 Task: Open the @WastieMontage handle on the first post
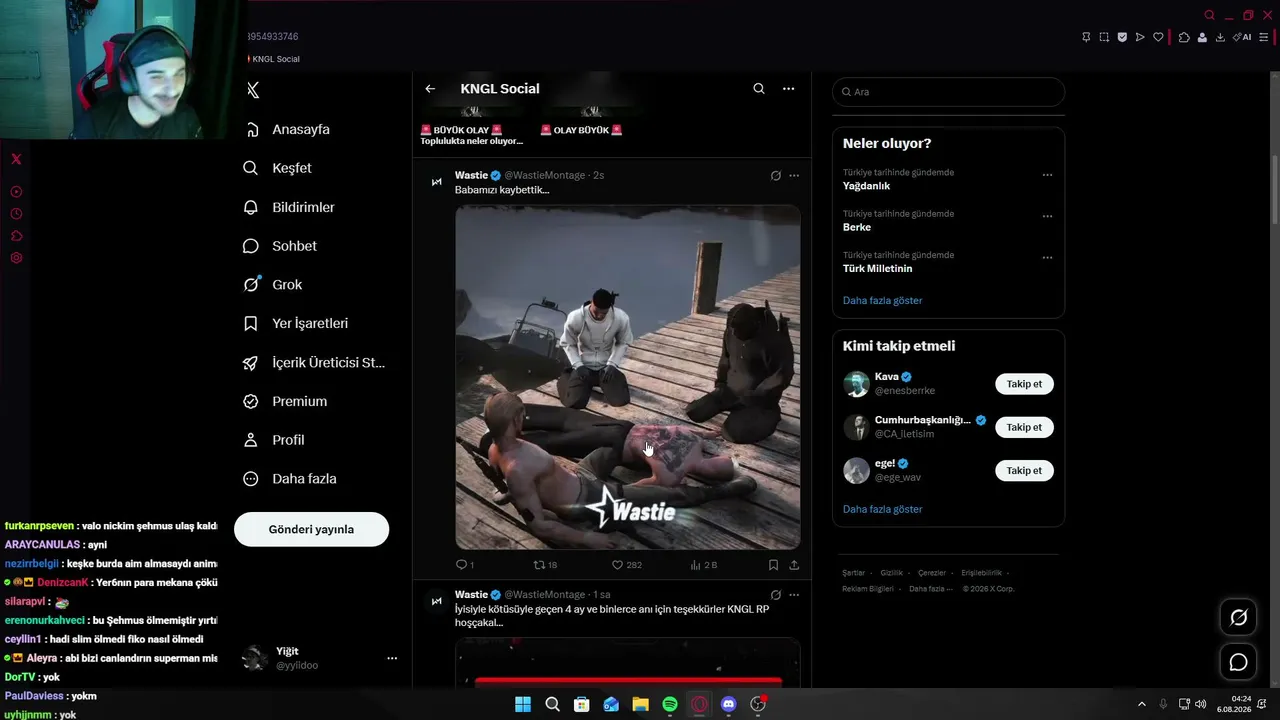point(546,175)
